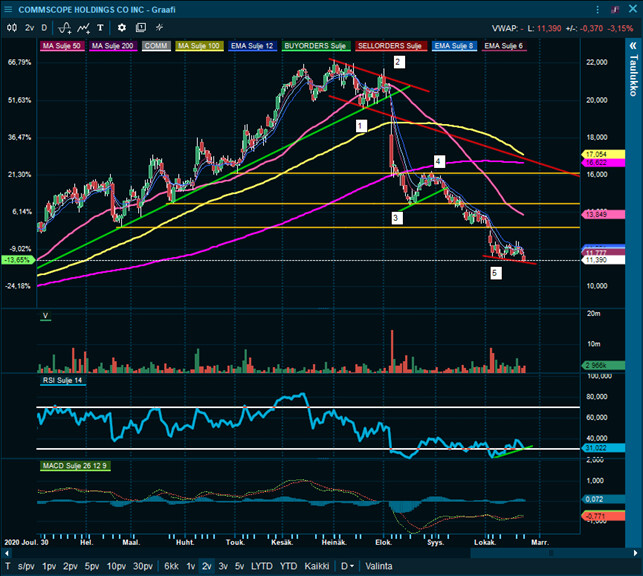Open the D interval dropdown at bottom
The image size is (643, 576).
click(x=347, y=566)
